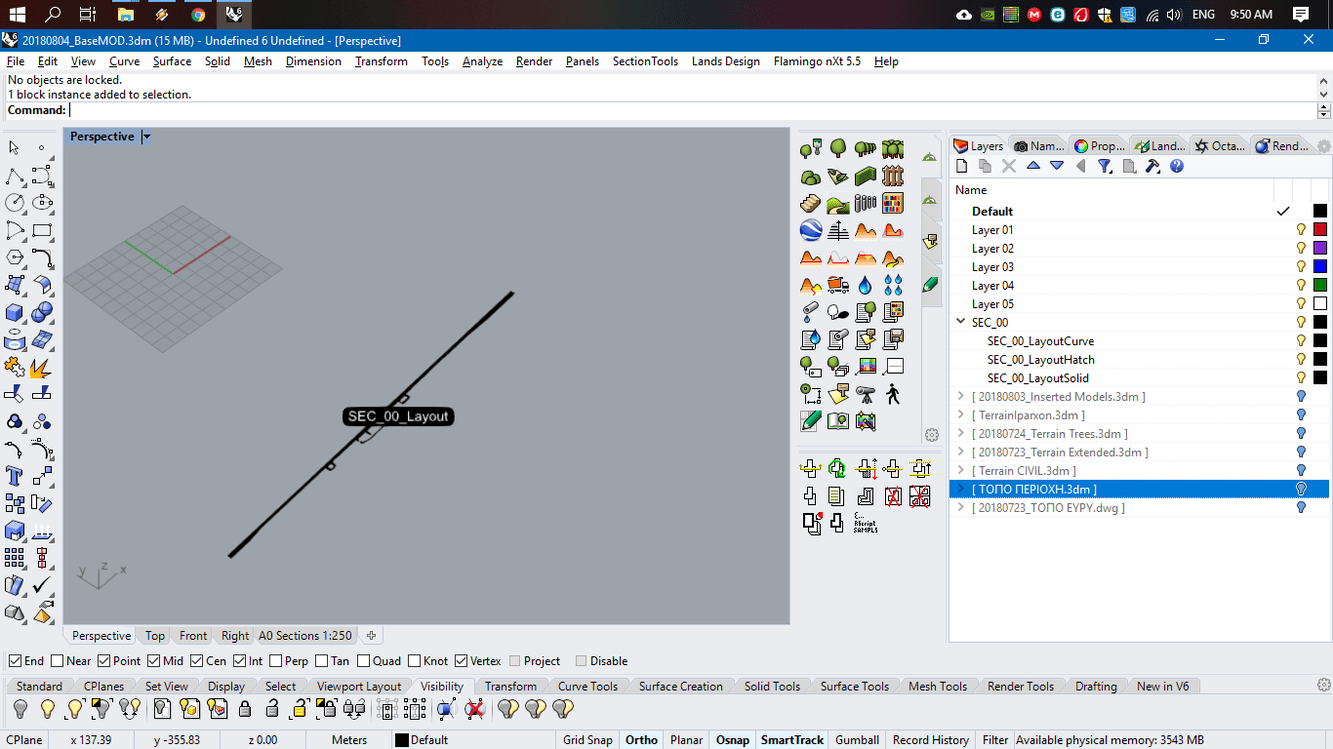Click the black color swatch of Default layer
The width and height of the screenshot is (1333, 749).
coord(1320,211)
